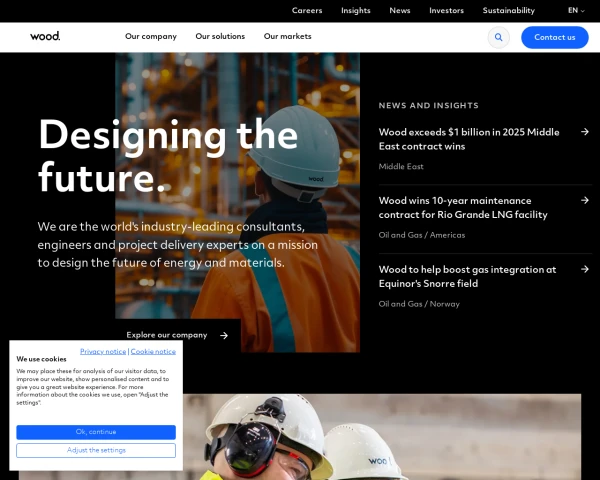Viewport: 600px width, 480px height.
Task: Click arrow beside Rio Grande LNG news
Action: [584, 200]
